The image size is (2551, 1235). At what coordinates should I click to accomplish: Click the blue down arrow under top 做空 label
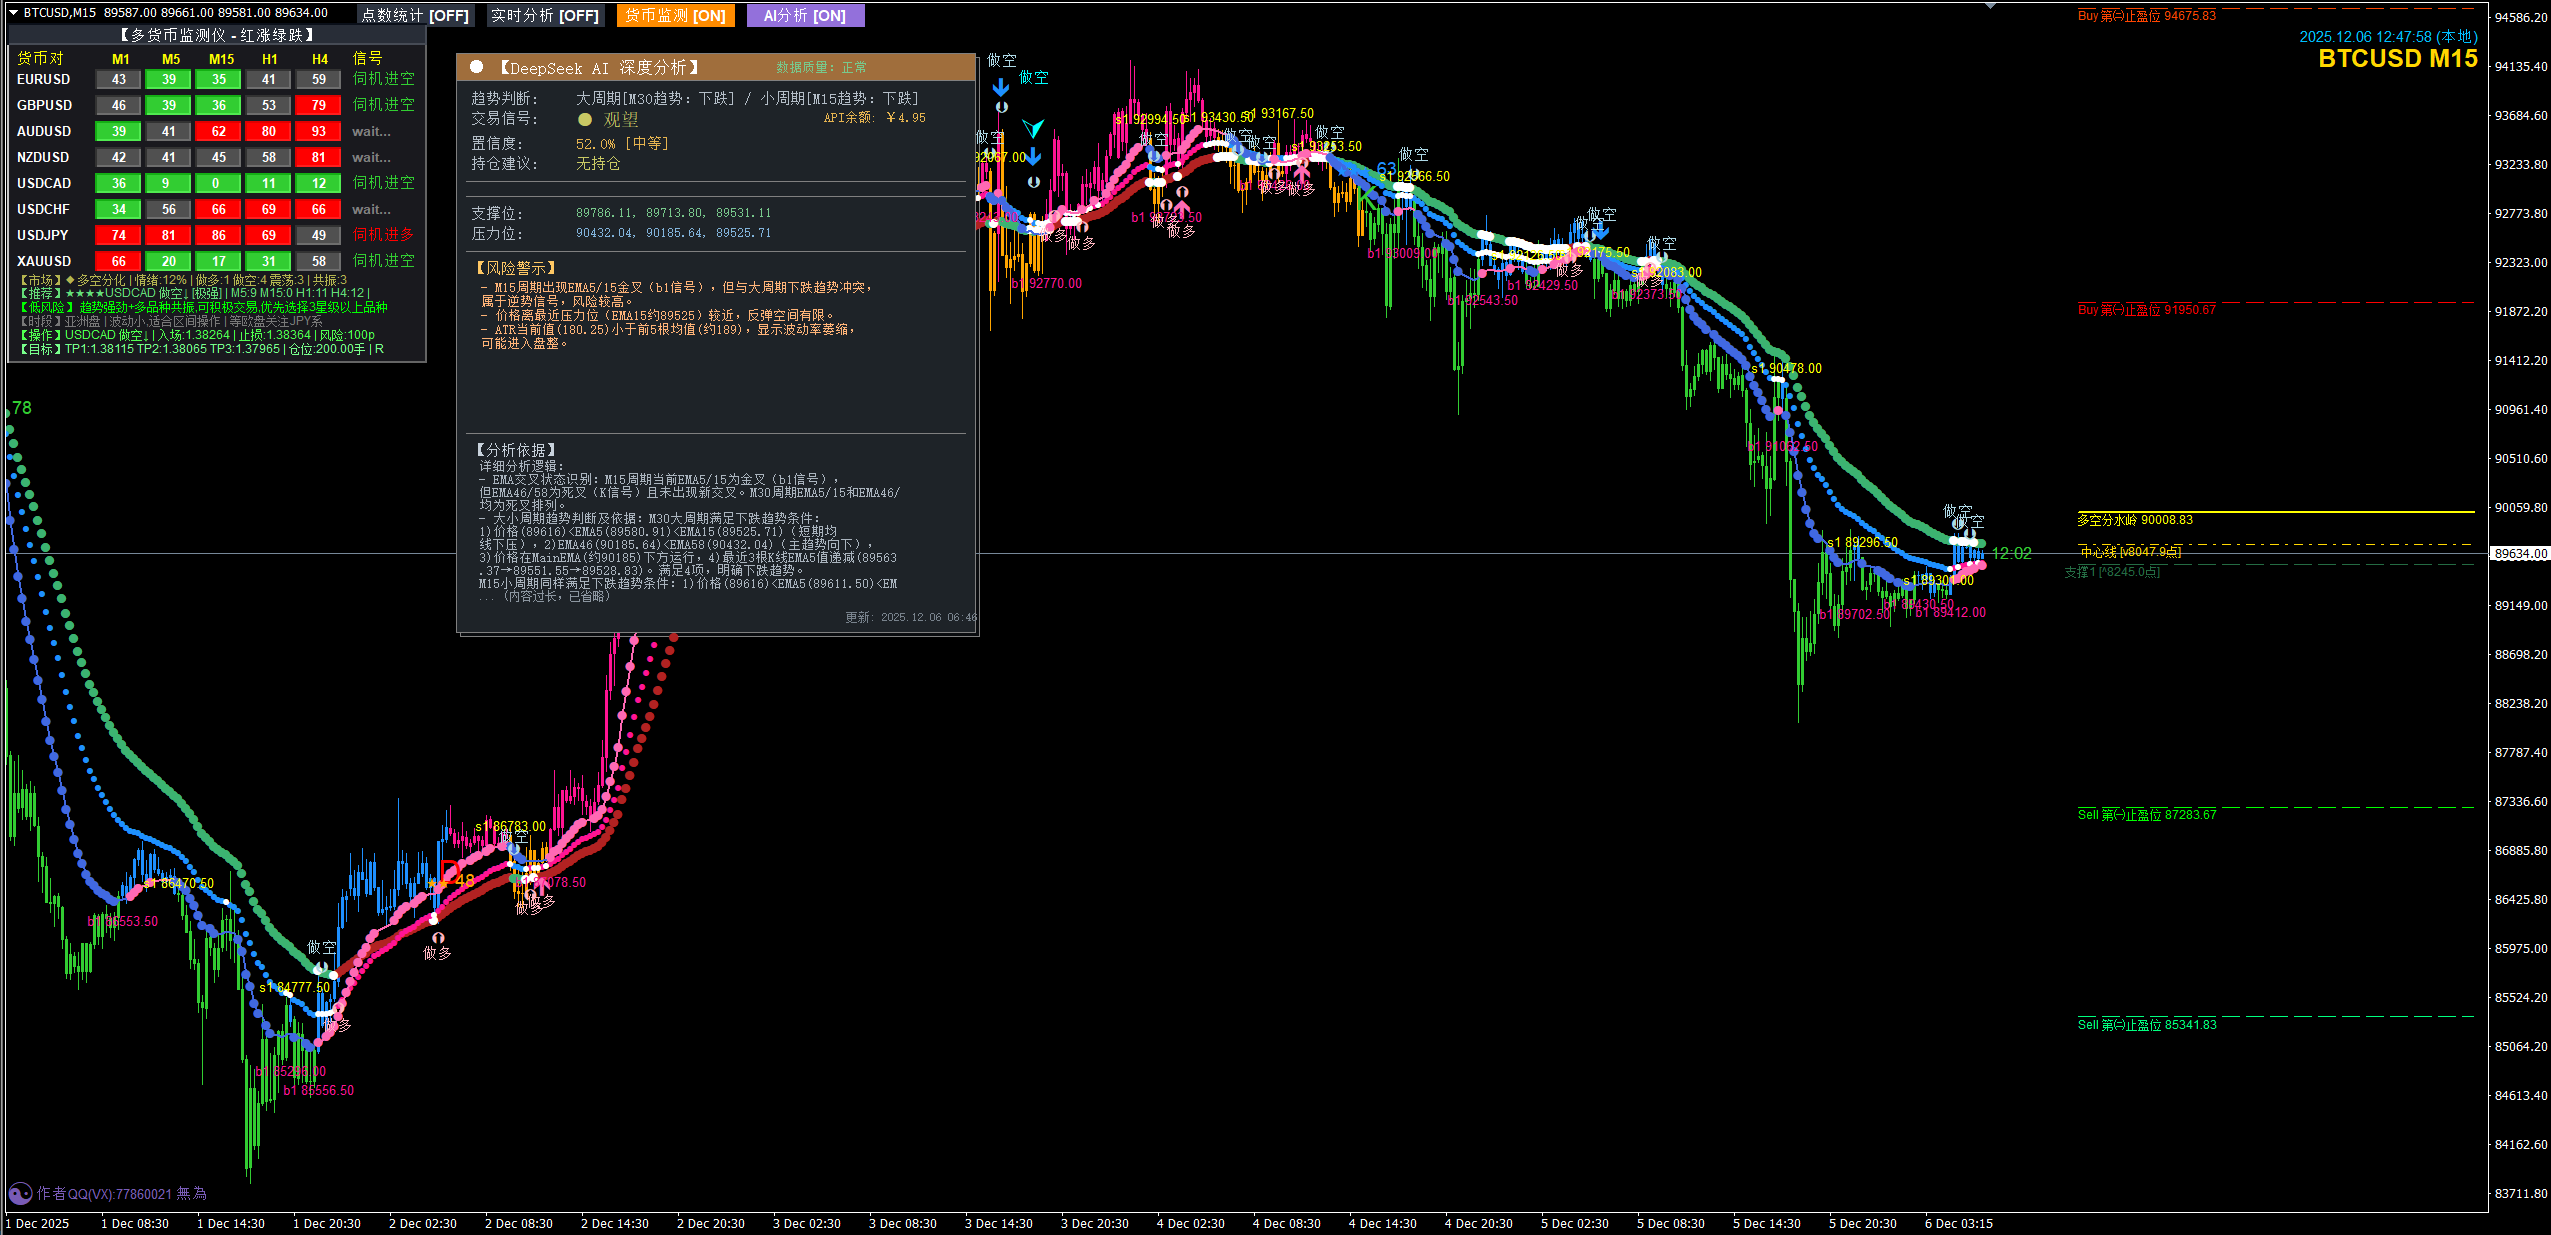(x=1001, y=87)
